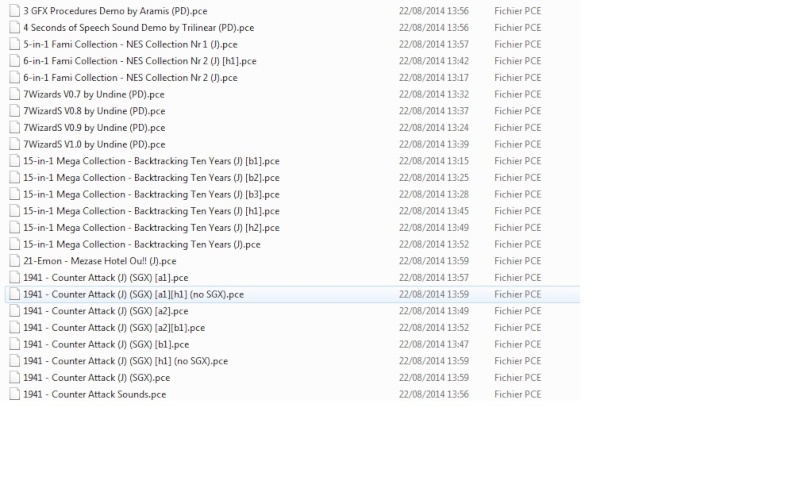Click date 22/08/2014 13:15
The width and height of the screenshot is (800, 500).
click(434, 161)
